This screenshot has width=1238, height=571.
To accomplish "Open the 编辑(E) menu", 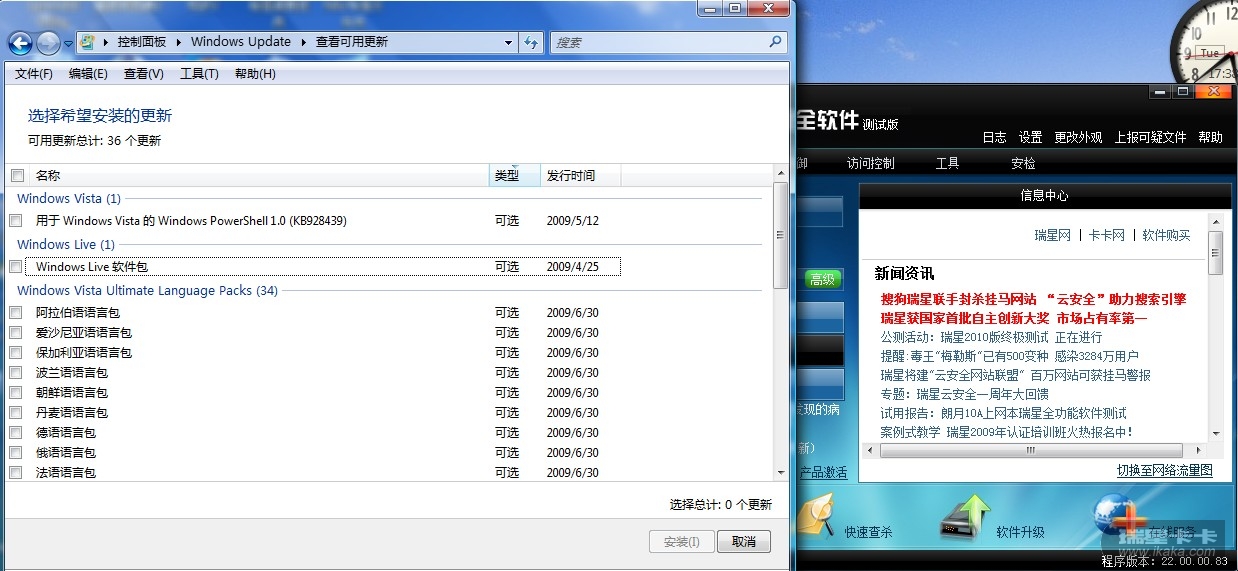I will (x=88, y=74).
